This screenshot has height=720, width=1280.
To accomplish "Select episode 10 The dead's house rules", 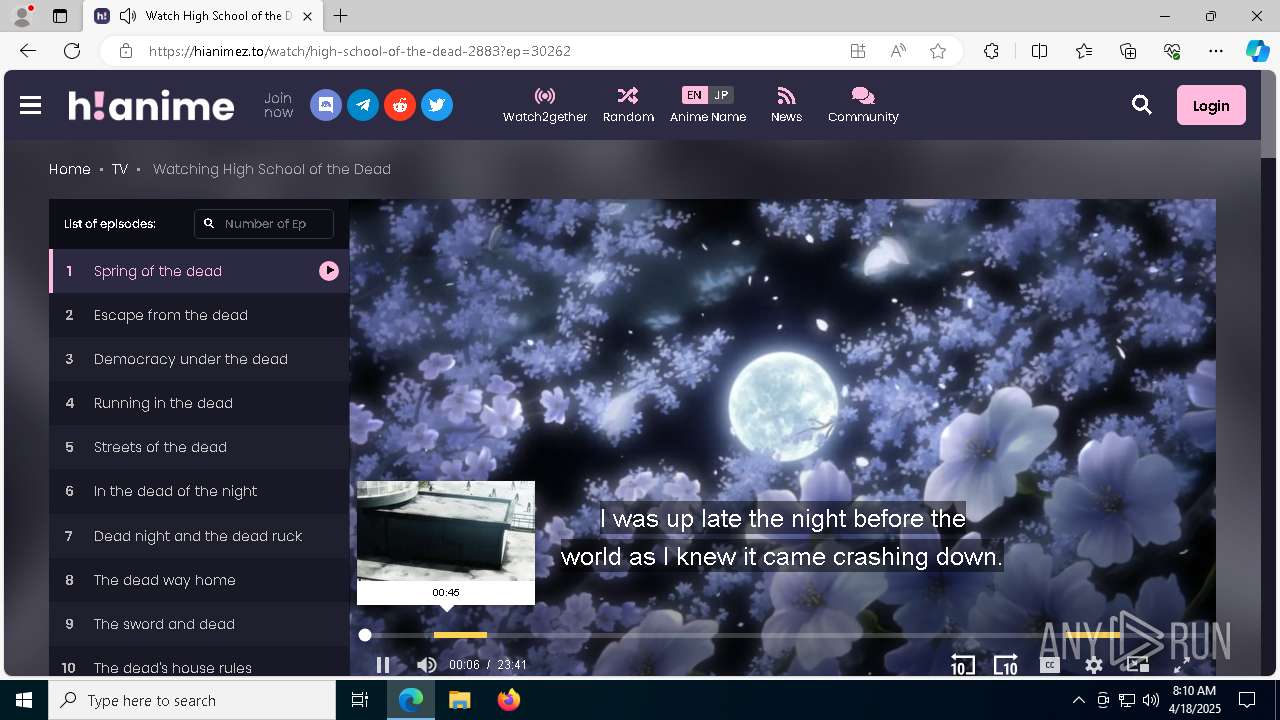I will (199, 663).
